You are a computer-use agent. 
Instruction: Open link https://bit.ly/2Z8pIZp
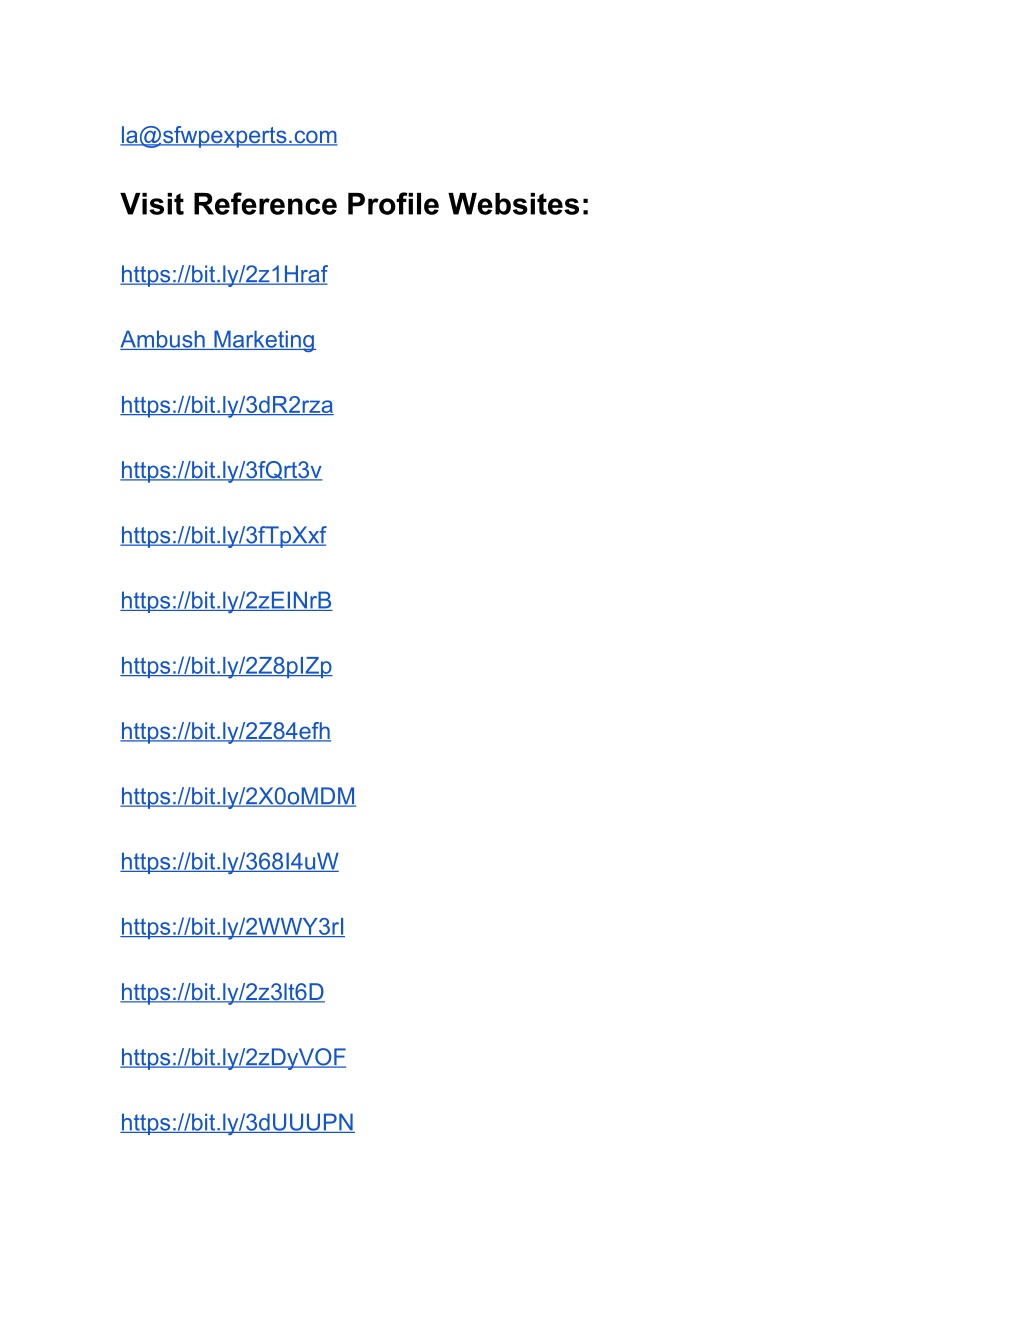pyautogui.click(x=226, y=666)
